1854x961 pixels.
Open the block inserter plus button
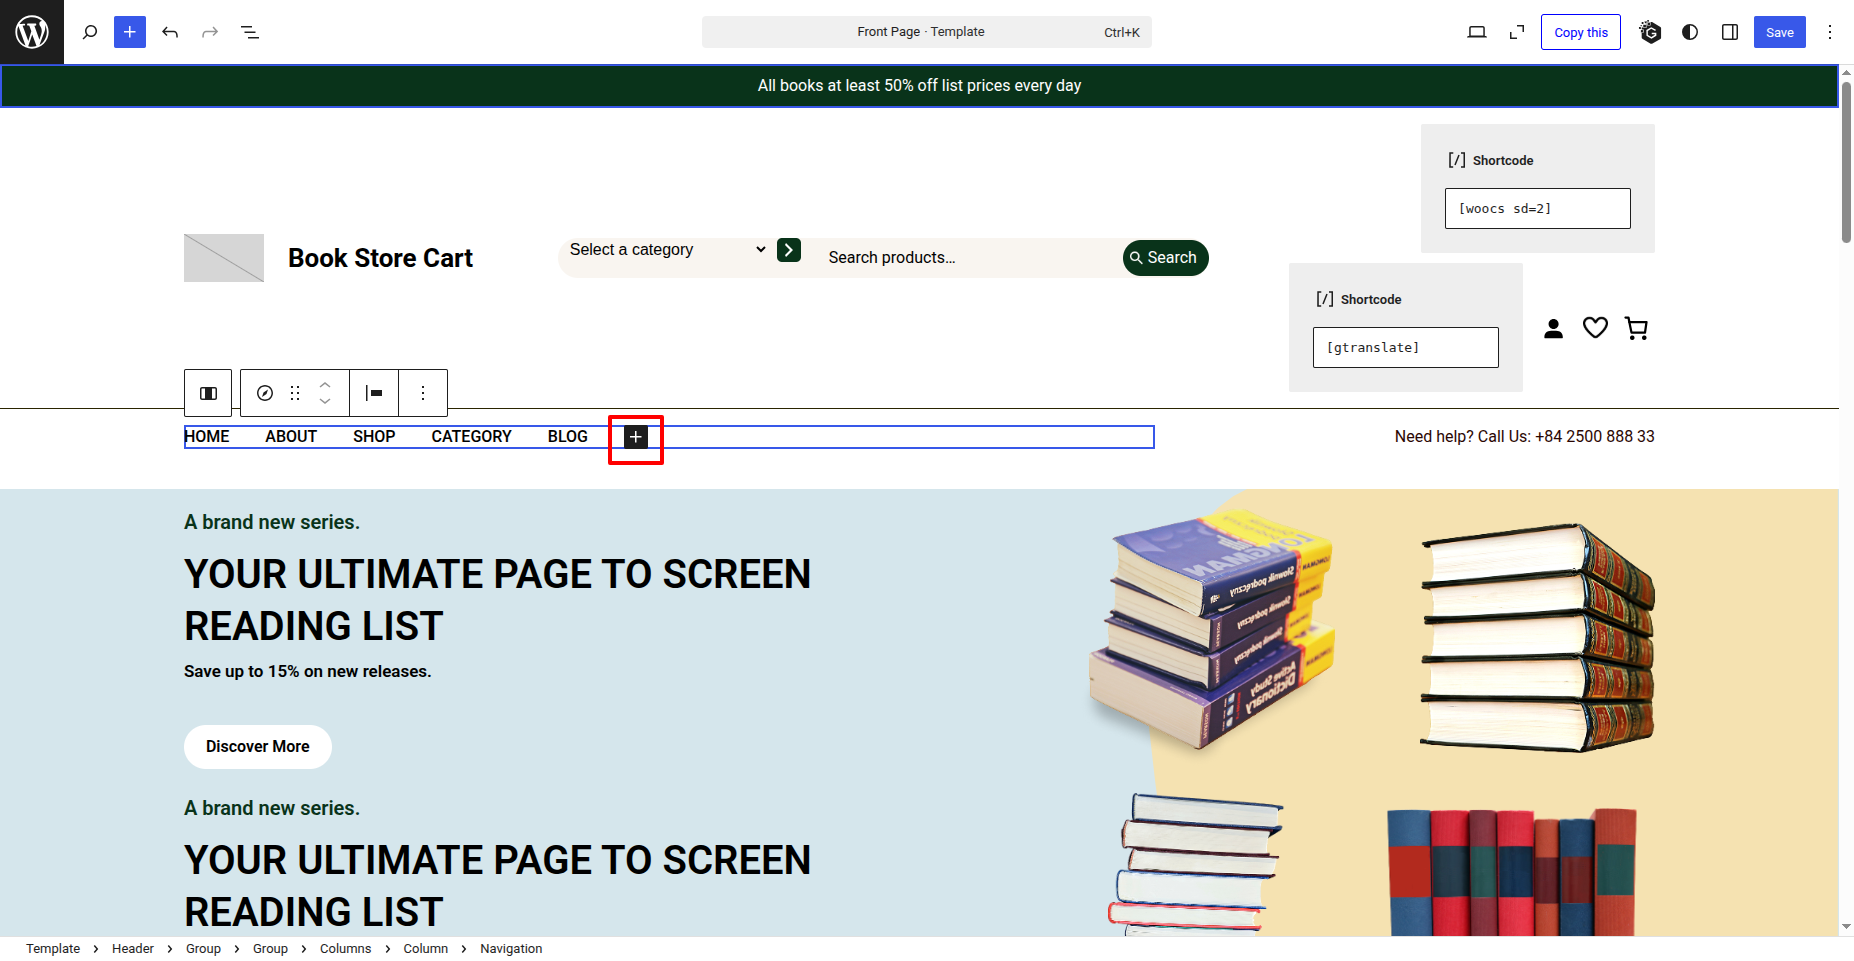(130, 32)
